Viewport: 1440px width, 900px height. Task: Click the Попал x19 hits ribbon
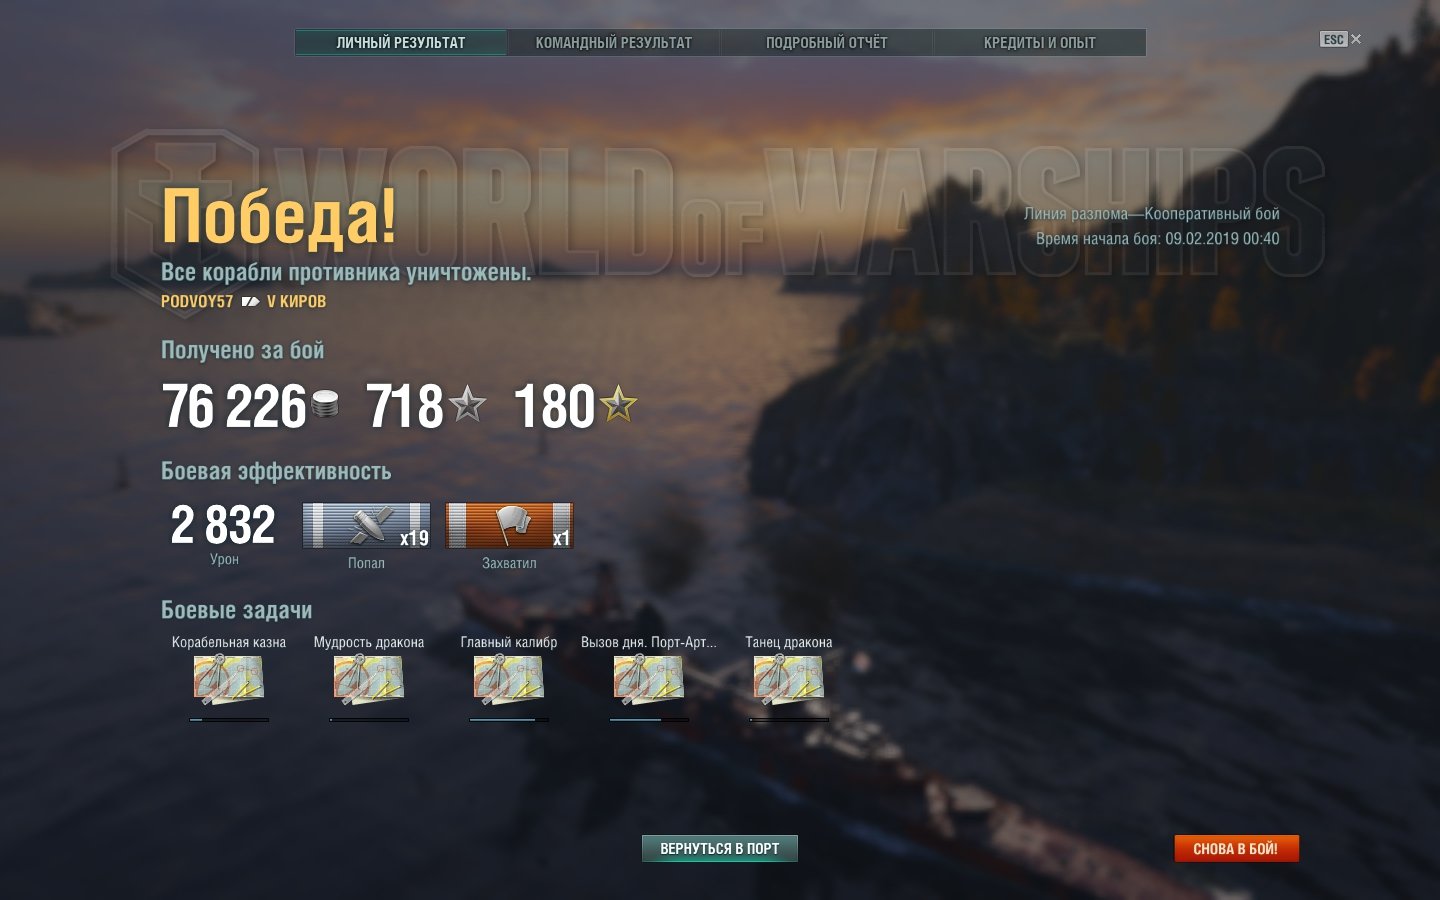[x=366, y=525]
